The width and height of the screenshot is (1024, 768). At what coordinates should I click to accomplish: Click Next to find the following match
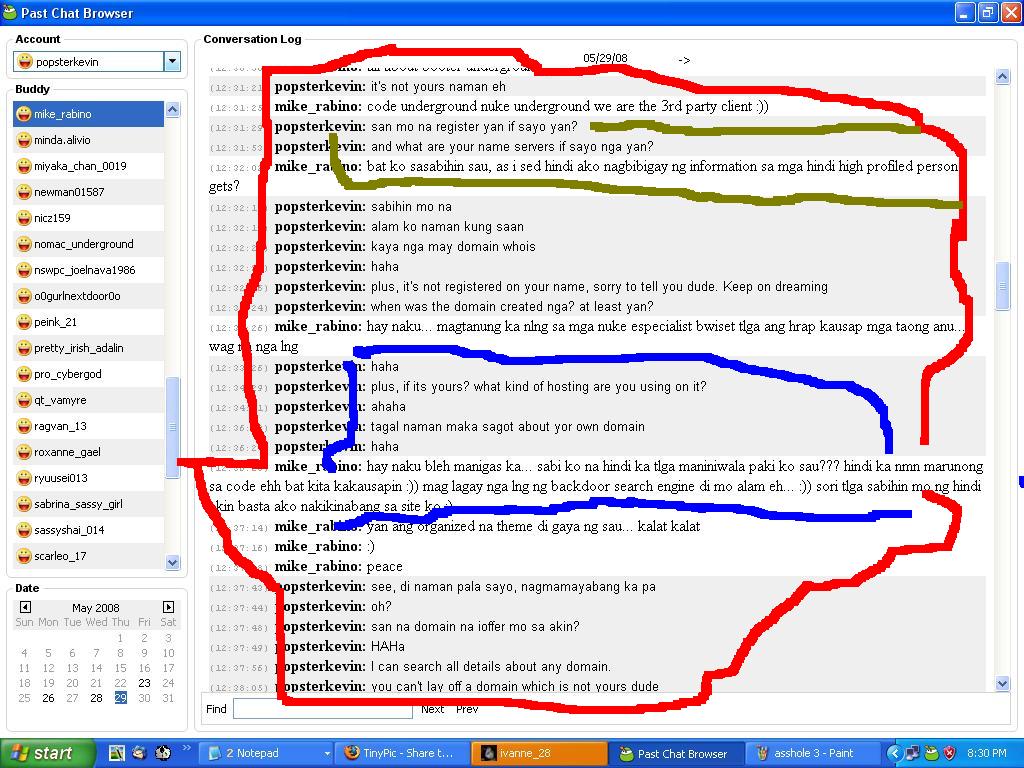coord(432,709)
